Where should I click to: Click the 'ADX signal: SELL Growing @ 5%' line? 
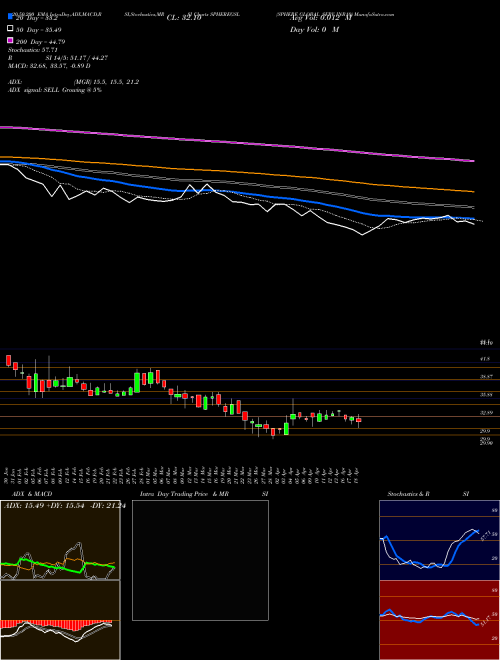pos(55,90)
